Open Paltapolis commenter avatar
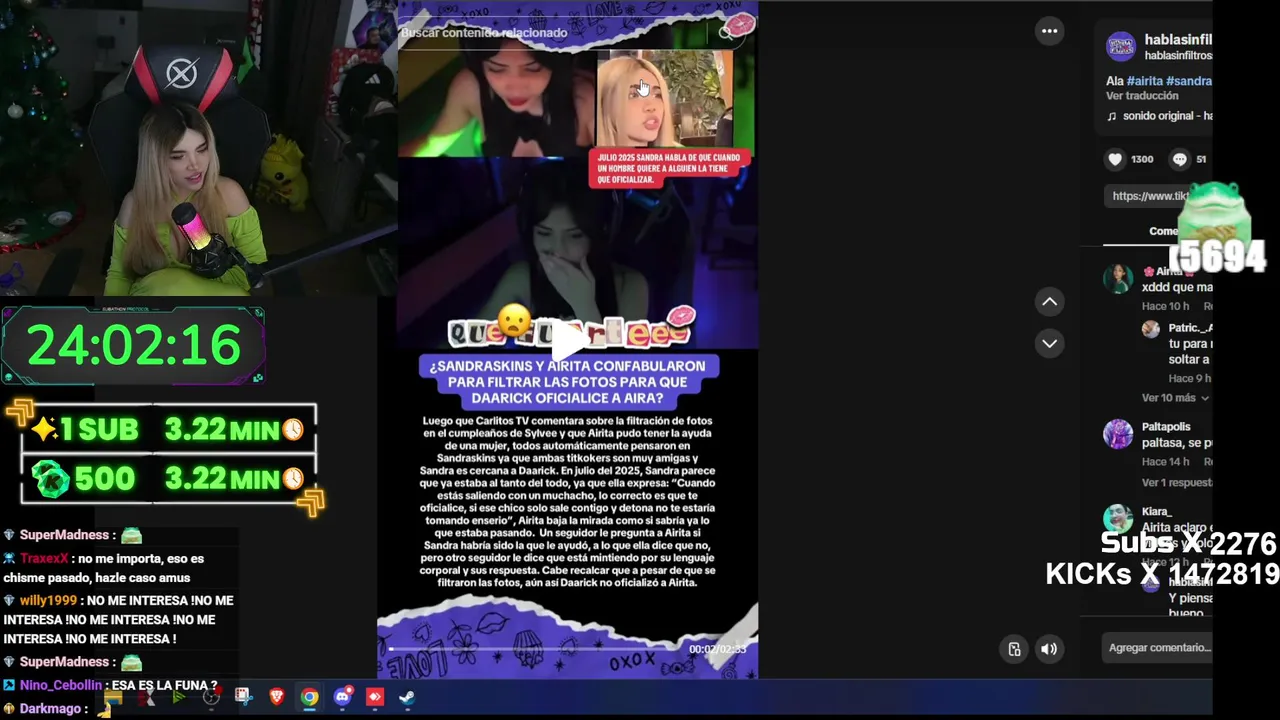 (1118, 434)
